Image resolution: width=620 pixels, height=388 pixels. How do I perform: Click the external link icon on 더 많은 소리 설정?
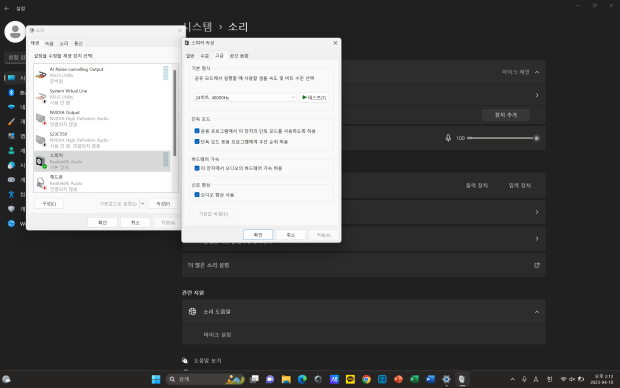(x=537, y=265)
